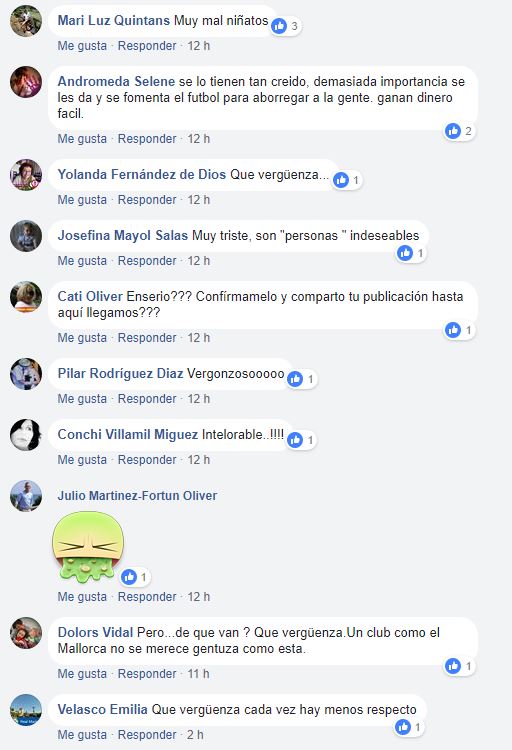Click the vomiting green face sticker
The image size is (512, 750).
tap(88, 547)
